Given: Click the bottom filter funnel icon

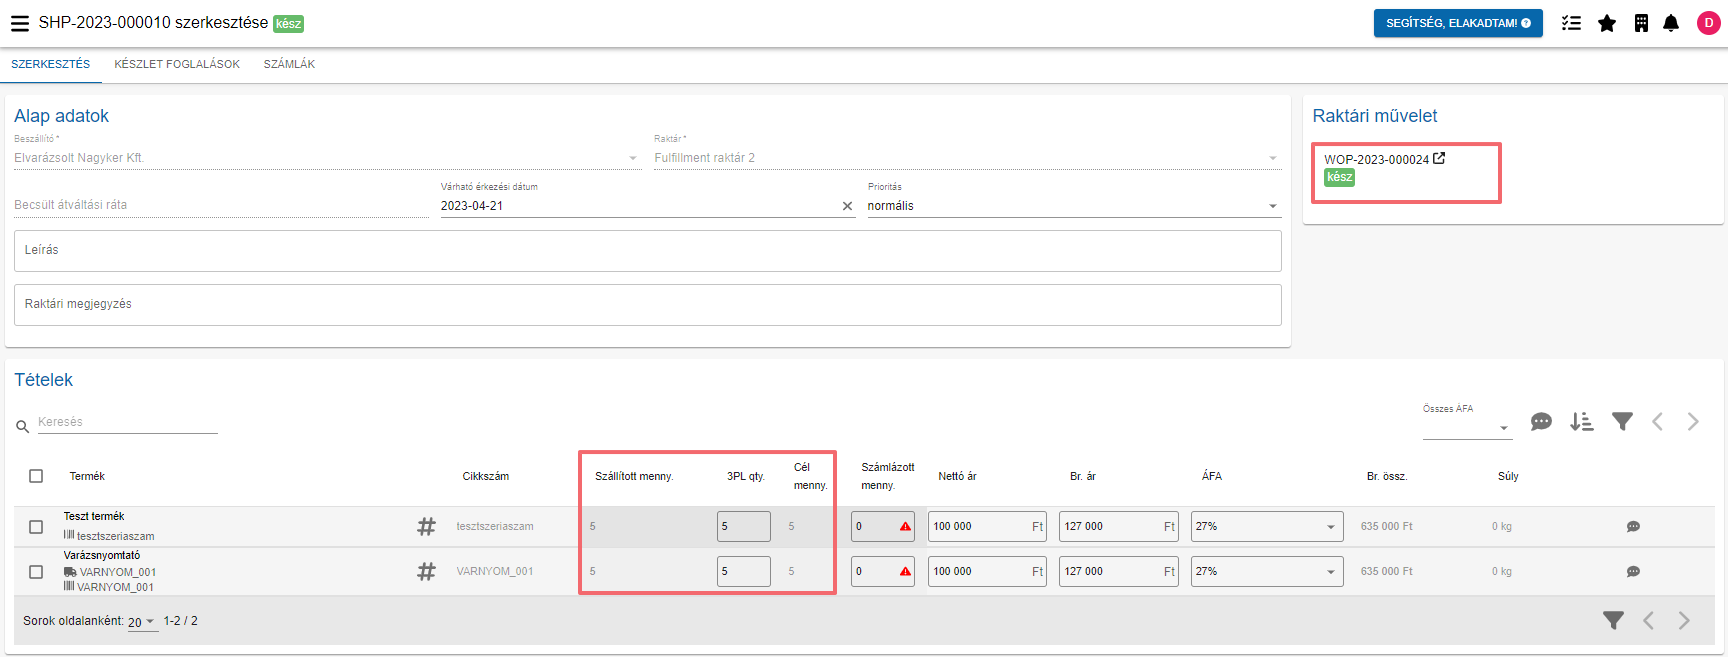Looking at the screenshot, I should tap(1613, 621).
